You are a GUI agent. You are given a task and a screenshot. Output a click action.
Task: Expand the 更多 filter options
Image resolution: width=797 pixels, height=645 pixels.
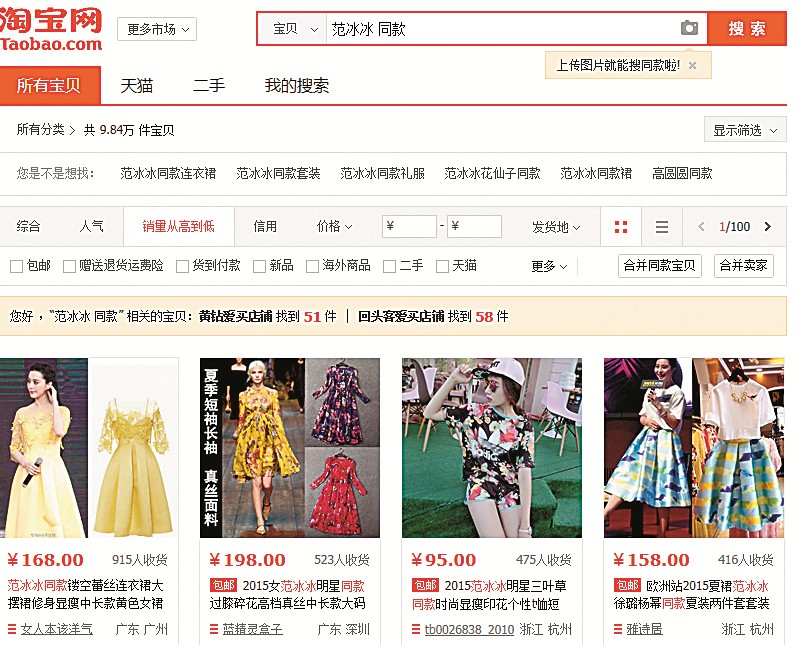click(x=549, y=266)
